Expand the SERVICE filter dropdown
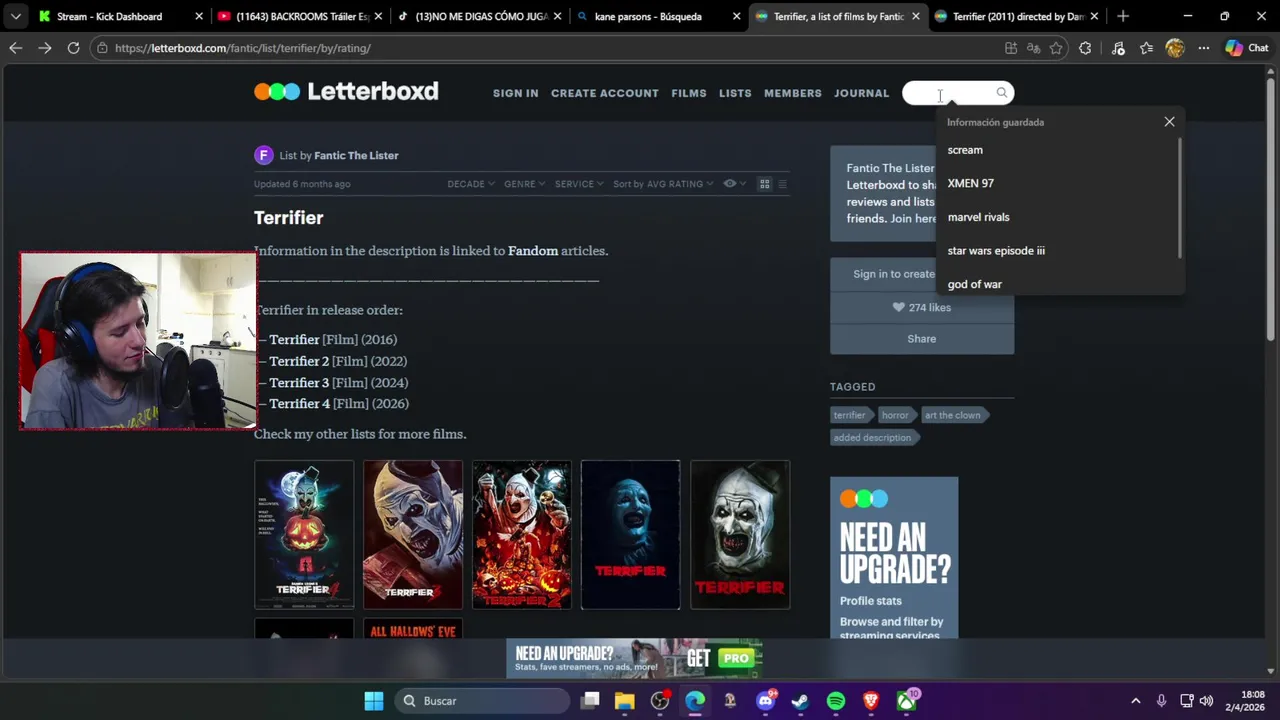The image size is (1280, 720). pos(579,184)
